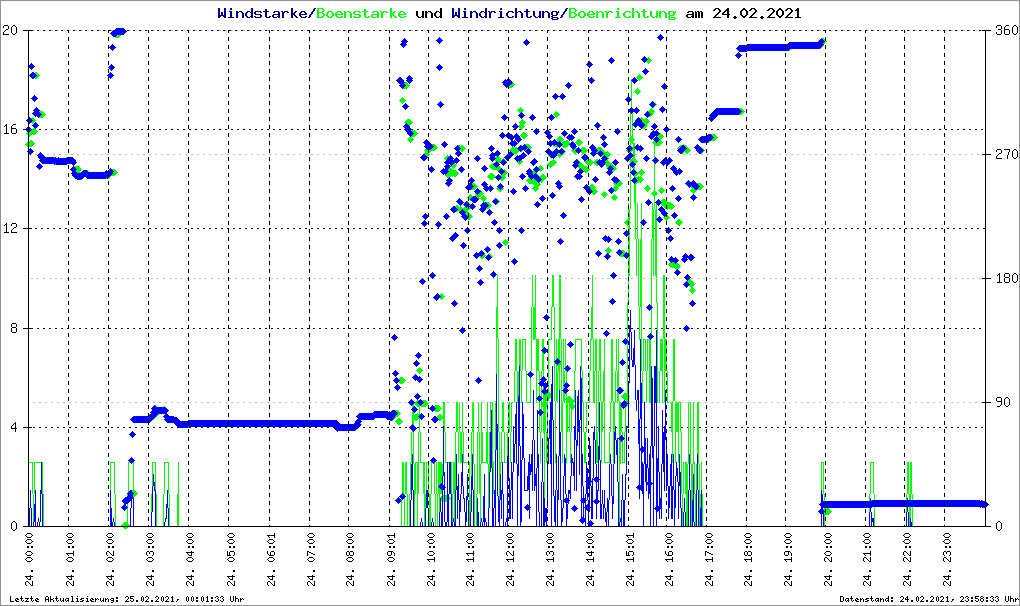
Task: Click the x-axis label '24. 22:00'
Action: (x=908, y=559)
